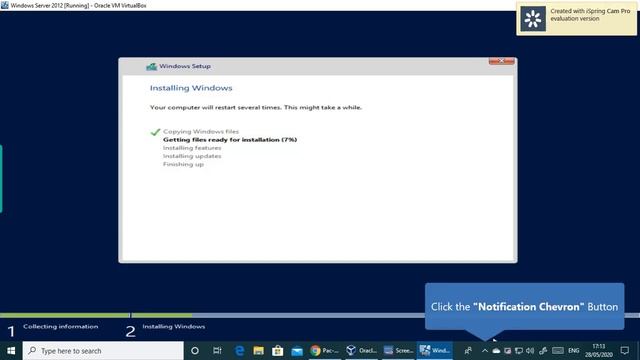Open the Windows Start menu
Image resolution: width=640 pixels, height=360 pixels.
(x=11, y=351)
